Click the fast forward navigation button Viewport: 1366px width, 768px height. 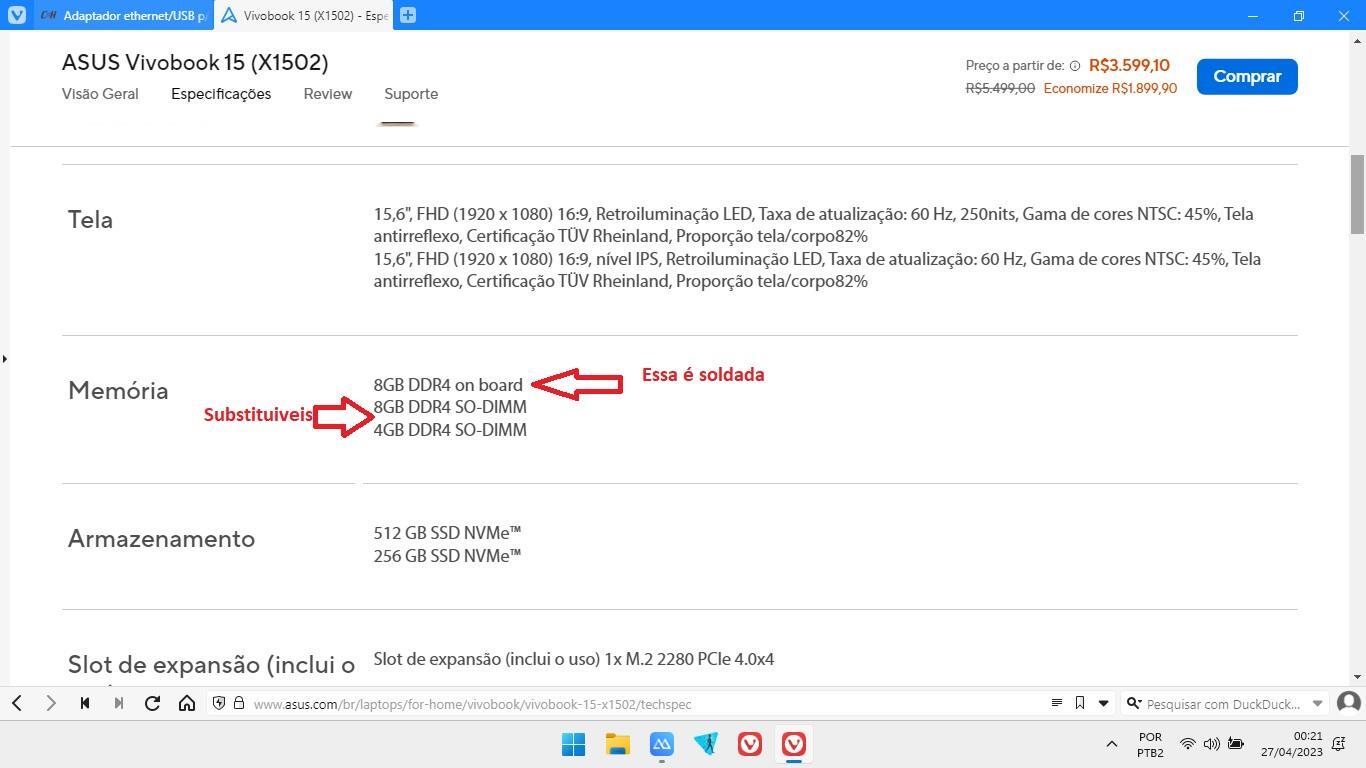[x=119, y=703]
